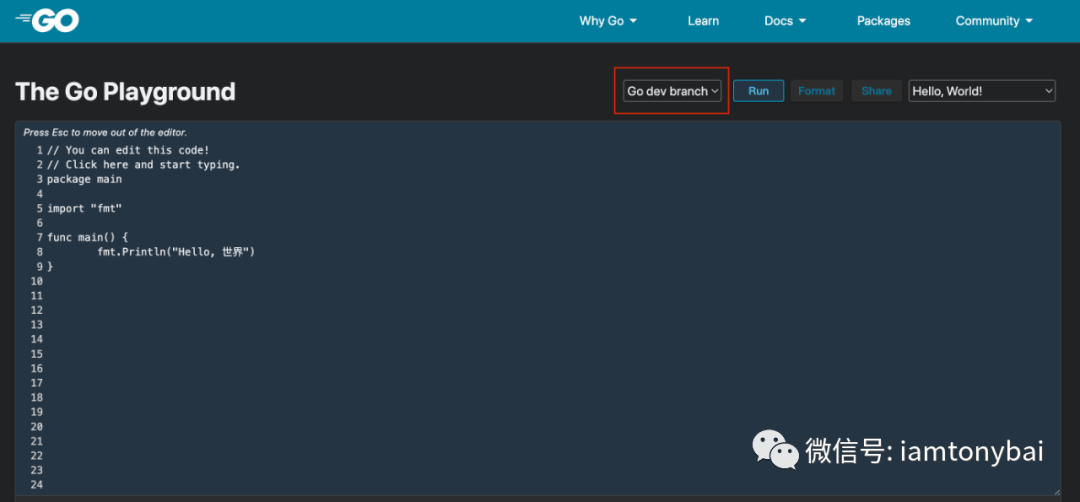The width and height of the screenshot is (1080, 502).
Task: Open the Why Go menu
Action: pyautogui.click(x=608, y=21)
